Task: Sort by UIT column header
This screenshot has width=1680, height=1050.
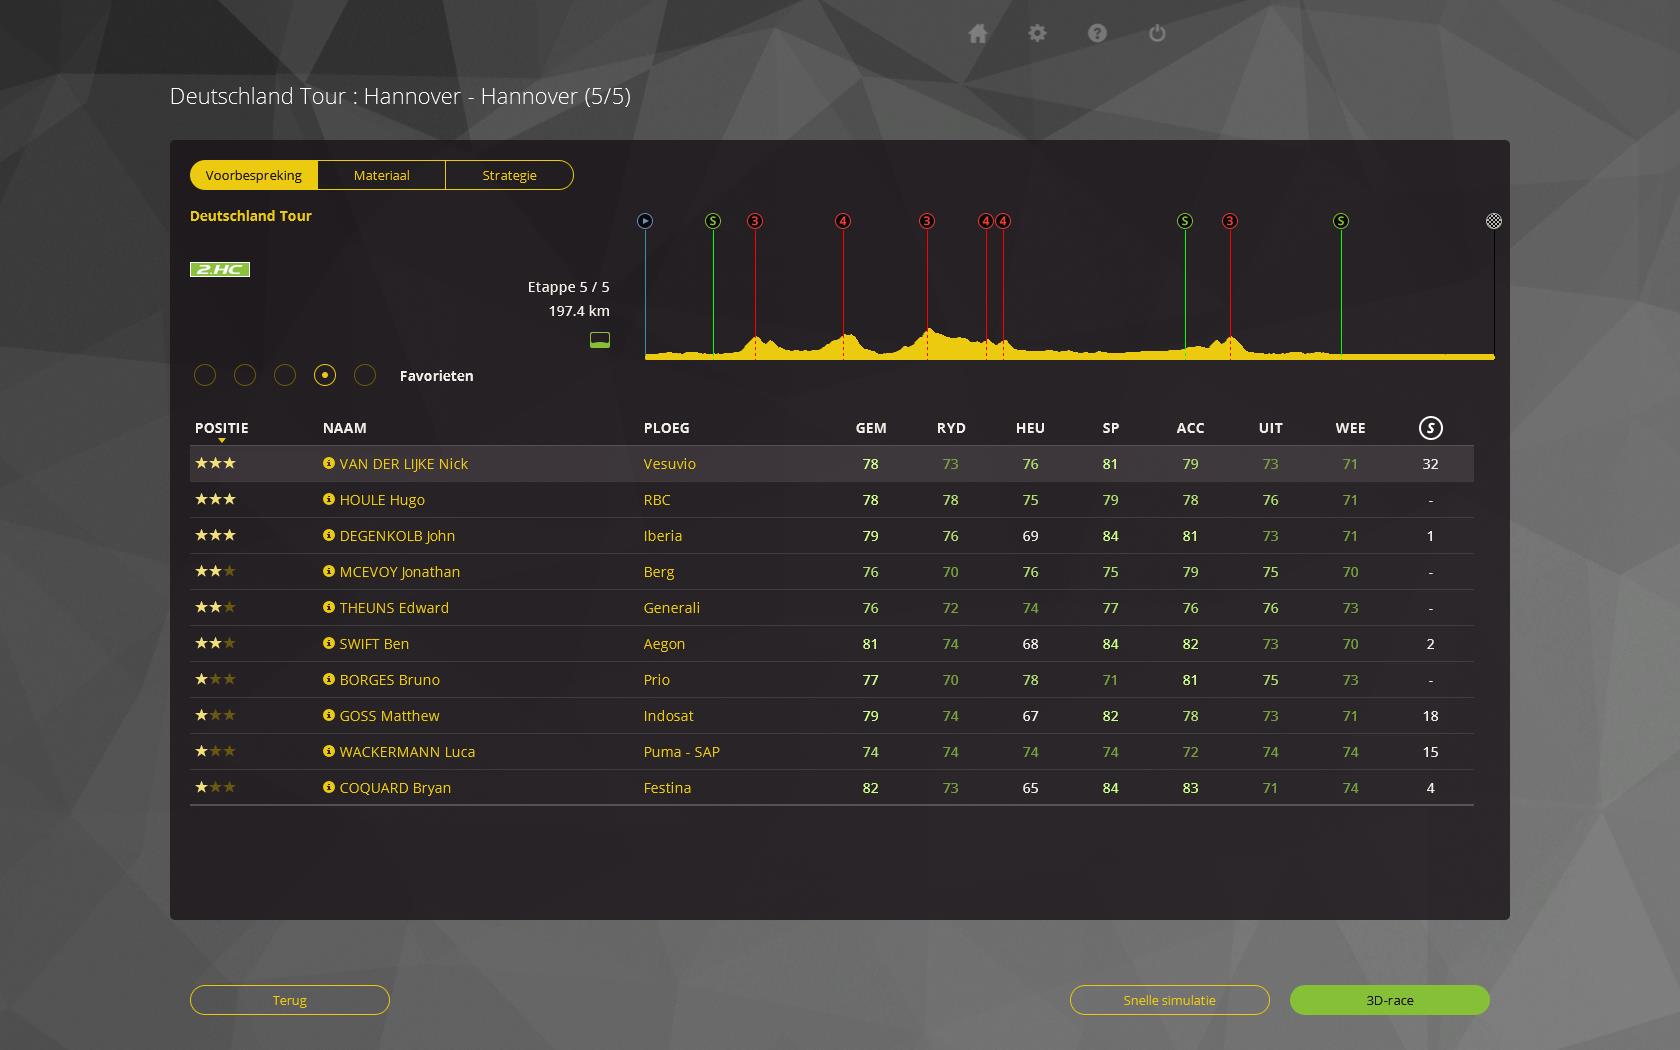Action: click(1270, 428)
